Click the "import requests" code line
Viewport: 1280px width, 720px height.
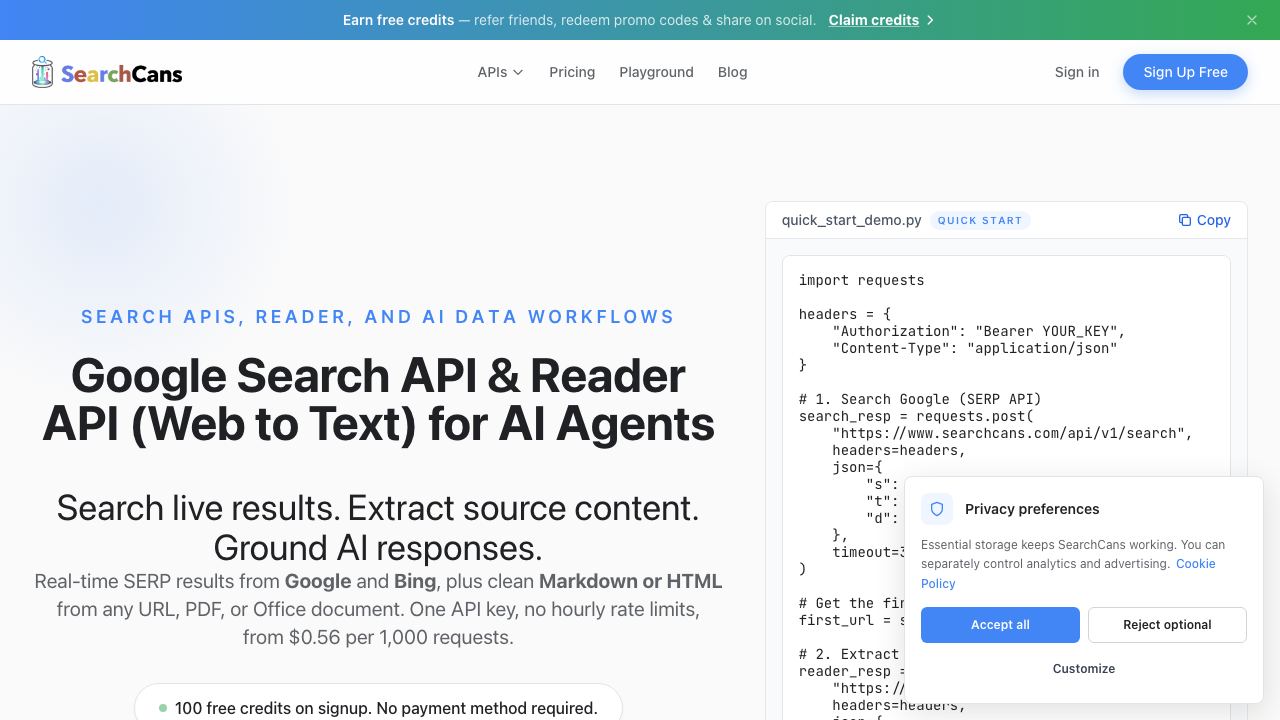click(861, 280)
